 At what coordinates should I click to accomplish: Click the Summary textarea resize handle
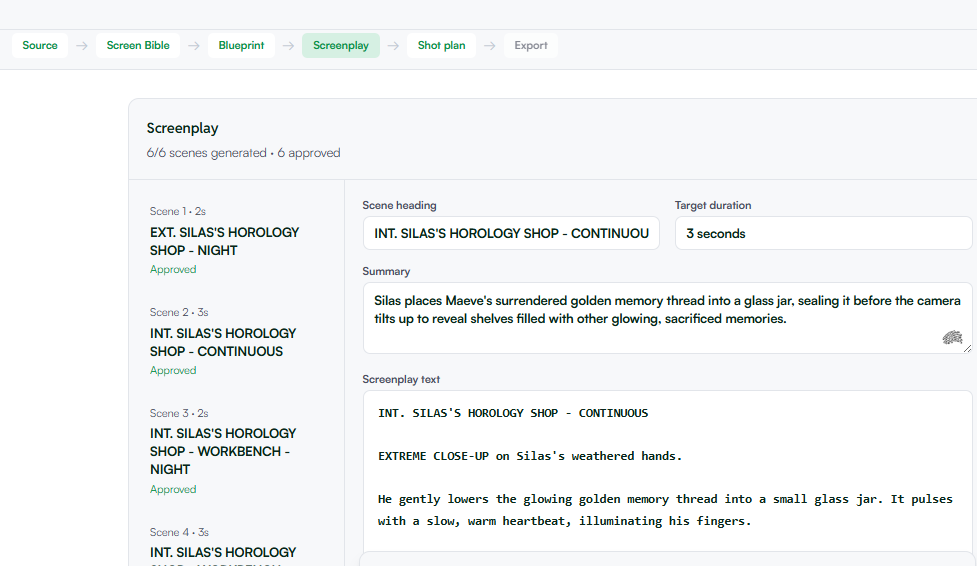click(968, 349)
